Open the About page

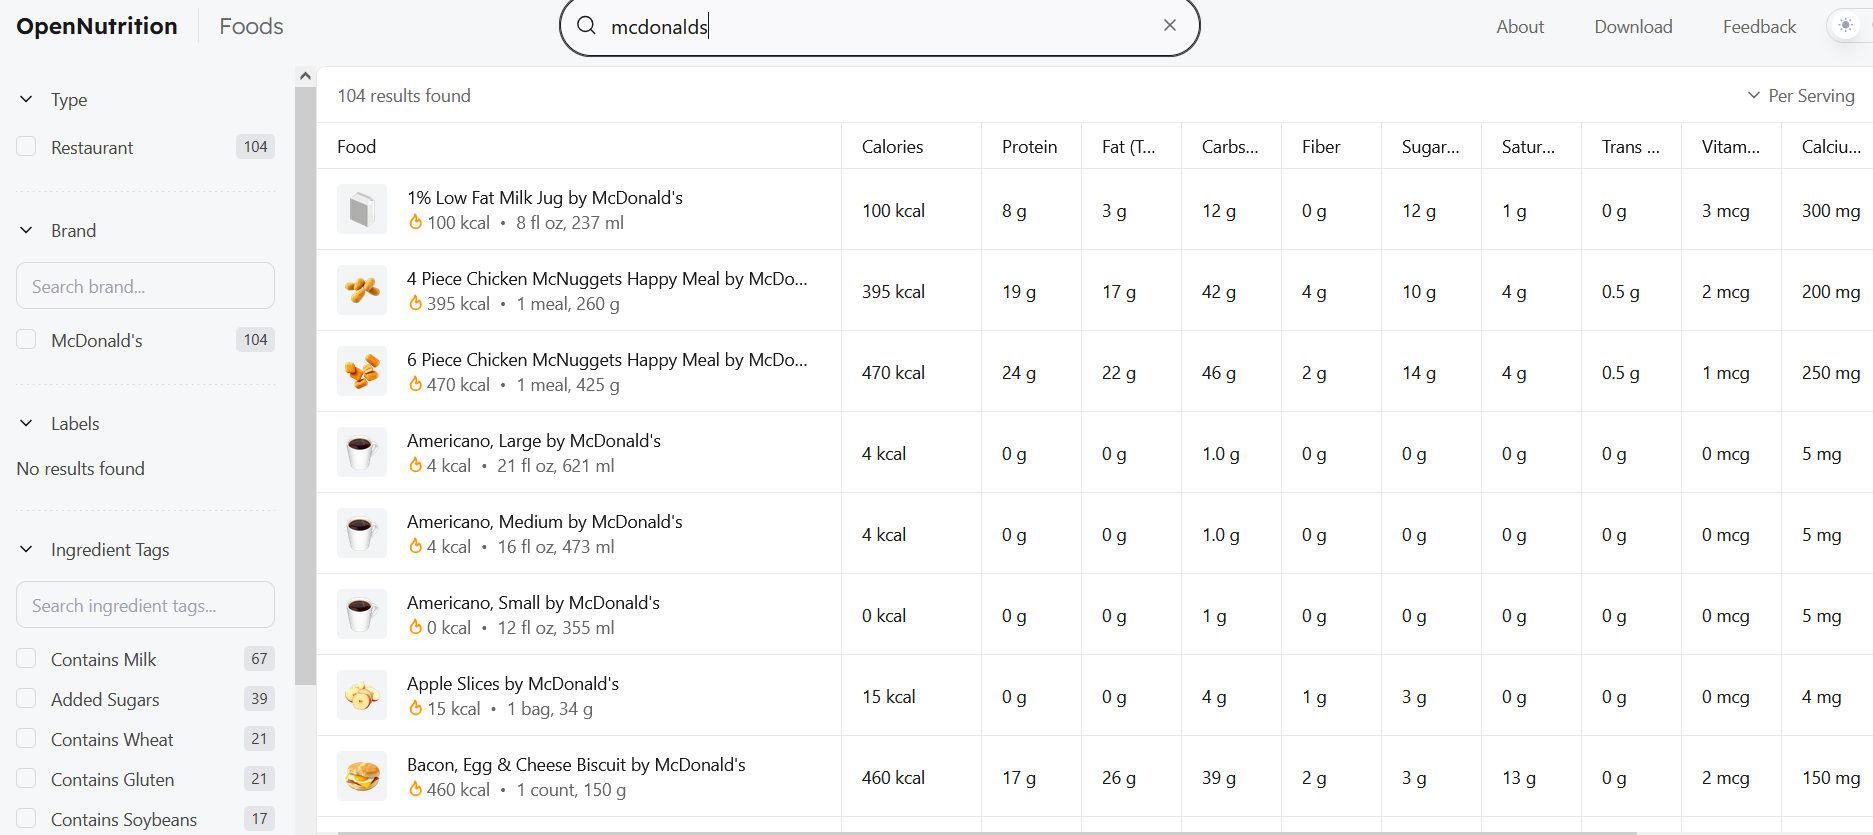click(1520, 27)
